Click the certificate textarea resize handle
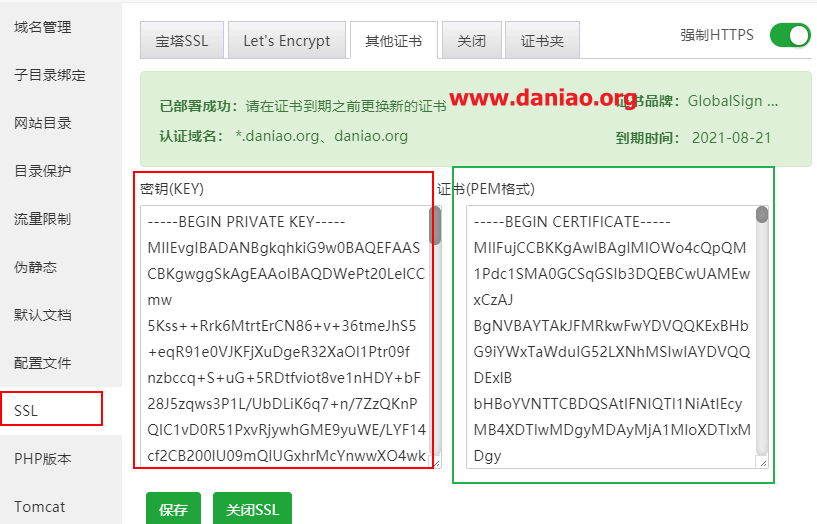Screen dimensions: 817x524 763,463
